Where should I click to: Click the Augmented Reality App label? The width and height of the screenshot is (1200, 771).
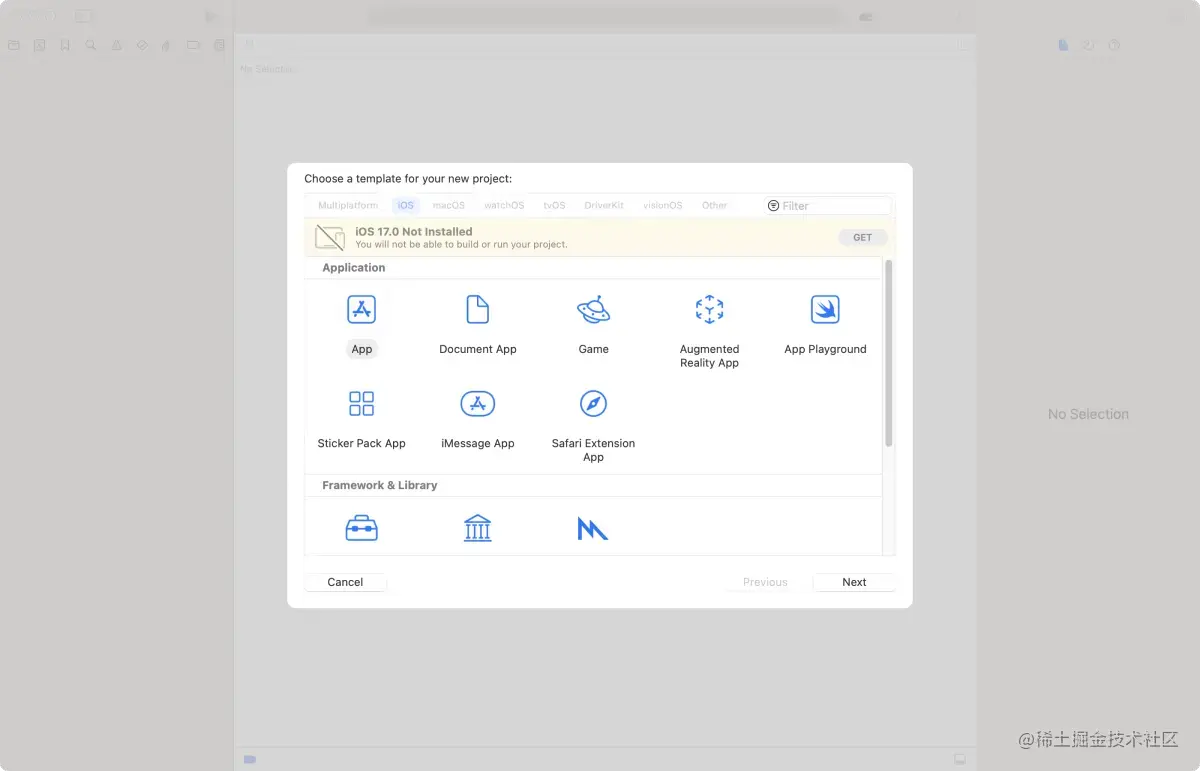[709, 356]
